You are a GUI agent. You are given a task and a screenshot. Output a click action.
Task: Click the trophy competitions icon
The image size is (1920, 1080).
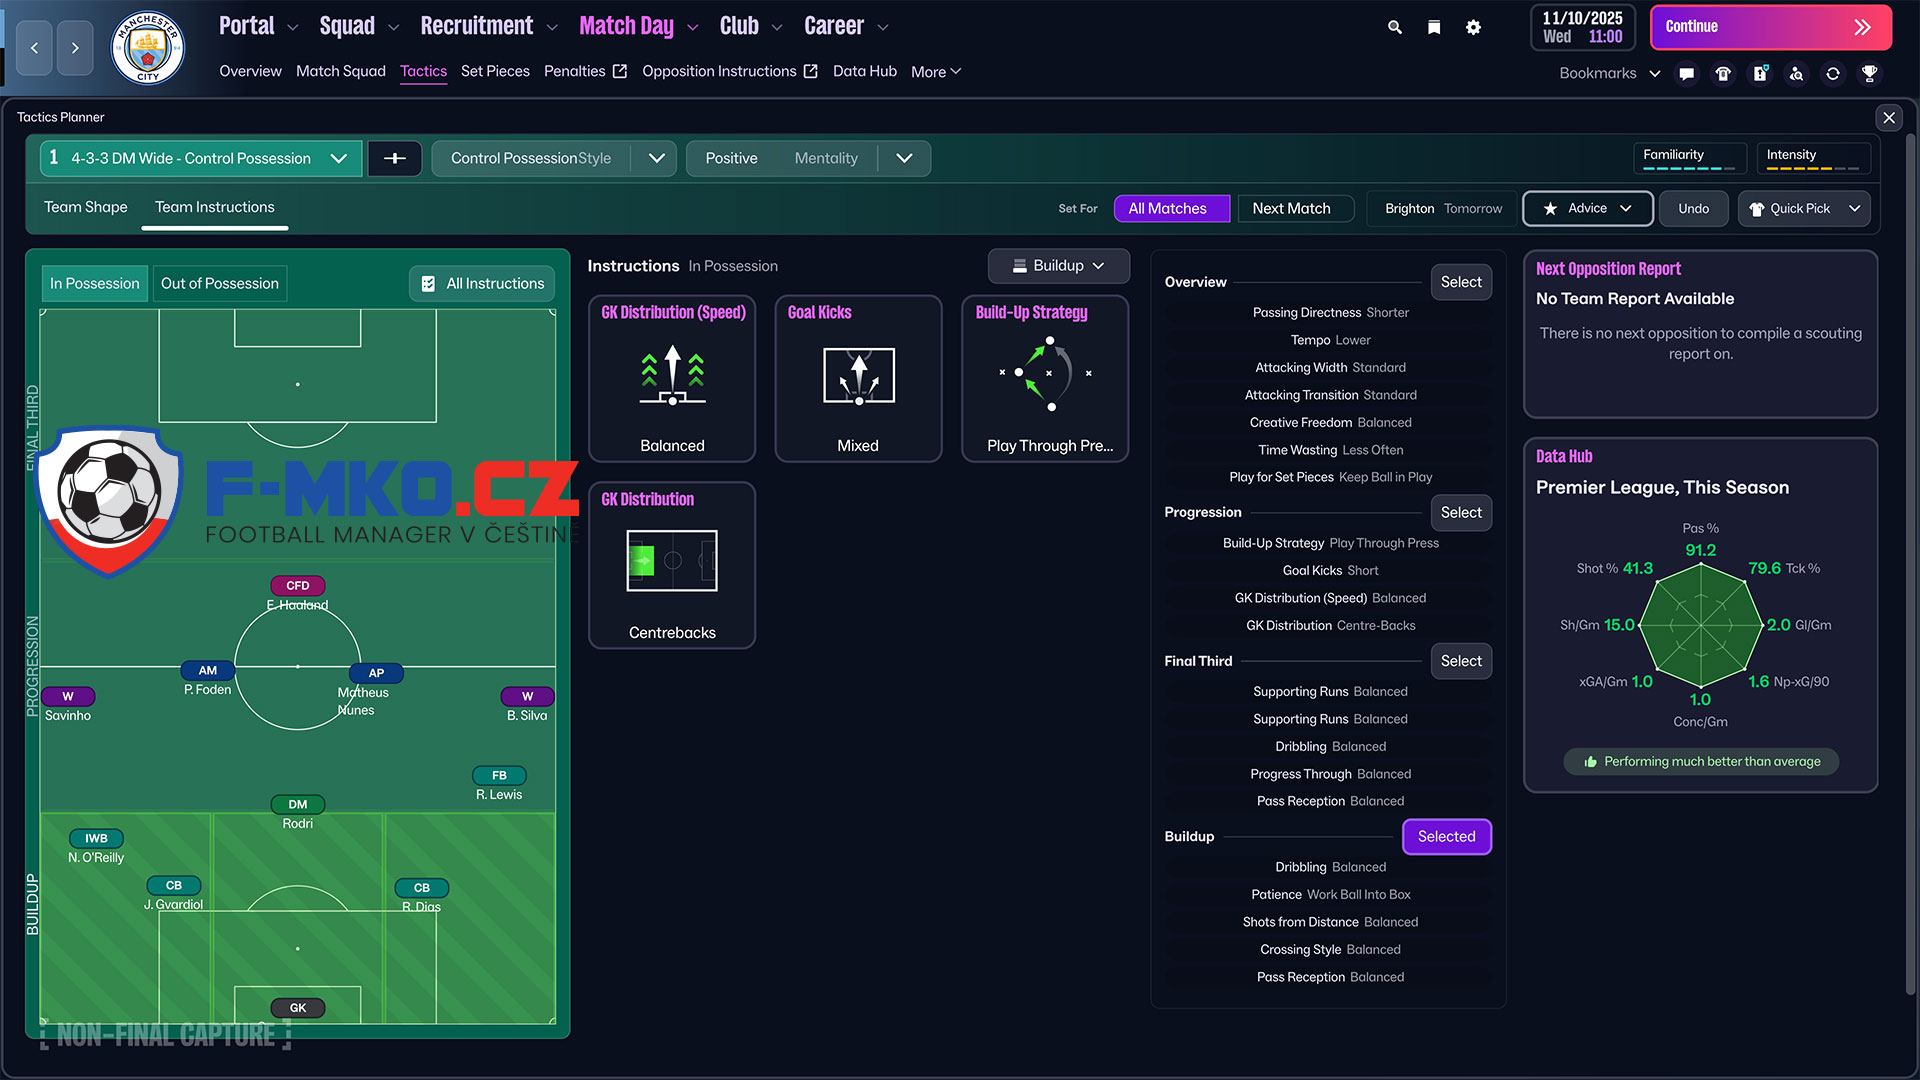point(1869,73)
